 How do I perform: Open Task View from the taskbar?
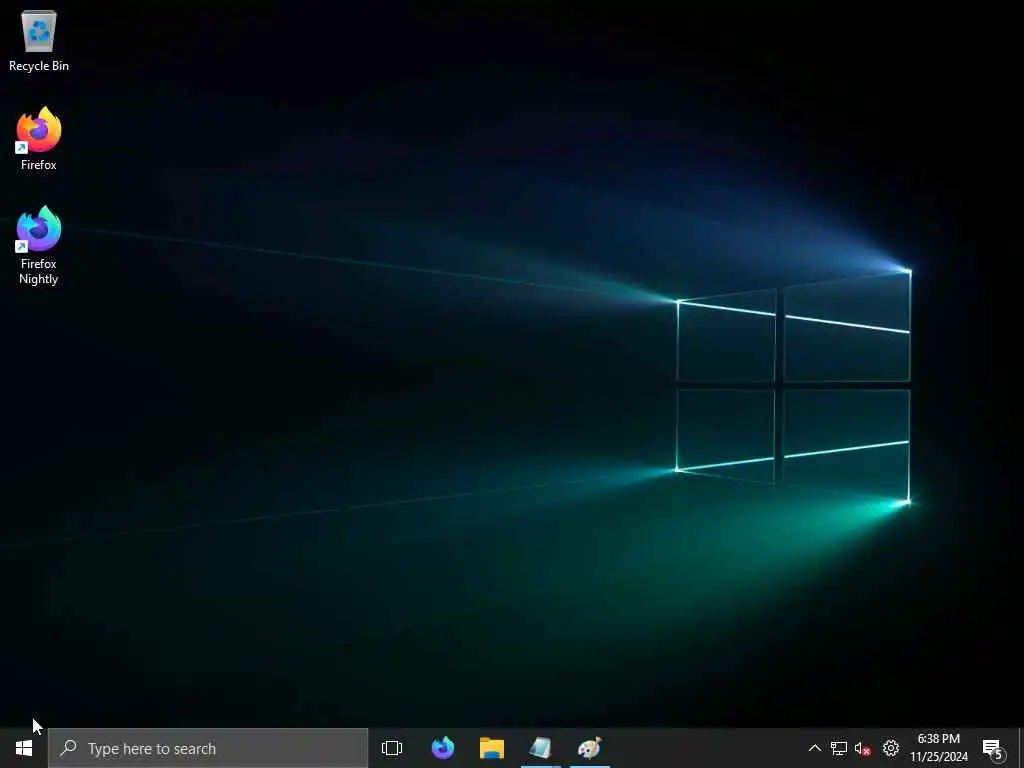tap(392, 748)
